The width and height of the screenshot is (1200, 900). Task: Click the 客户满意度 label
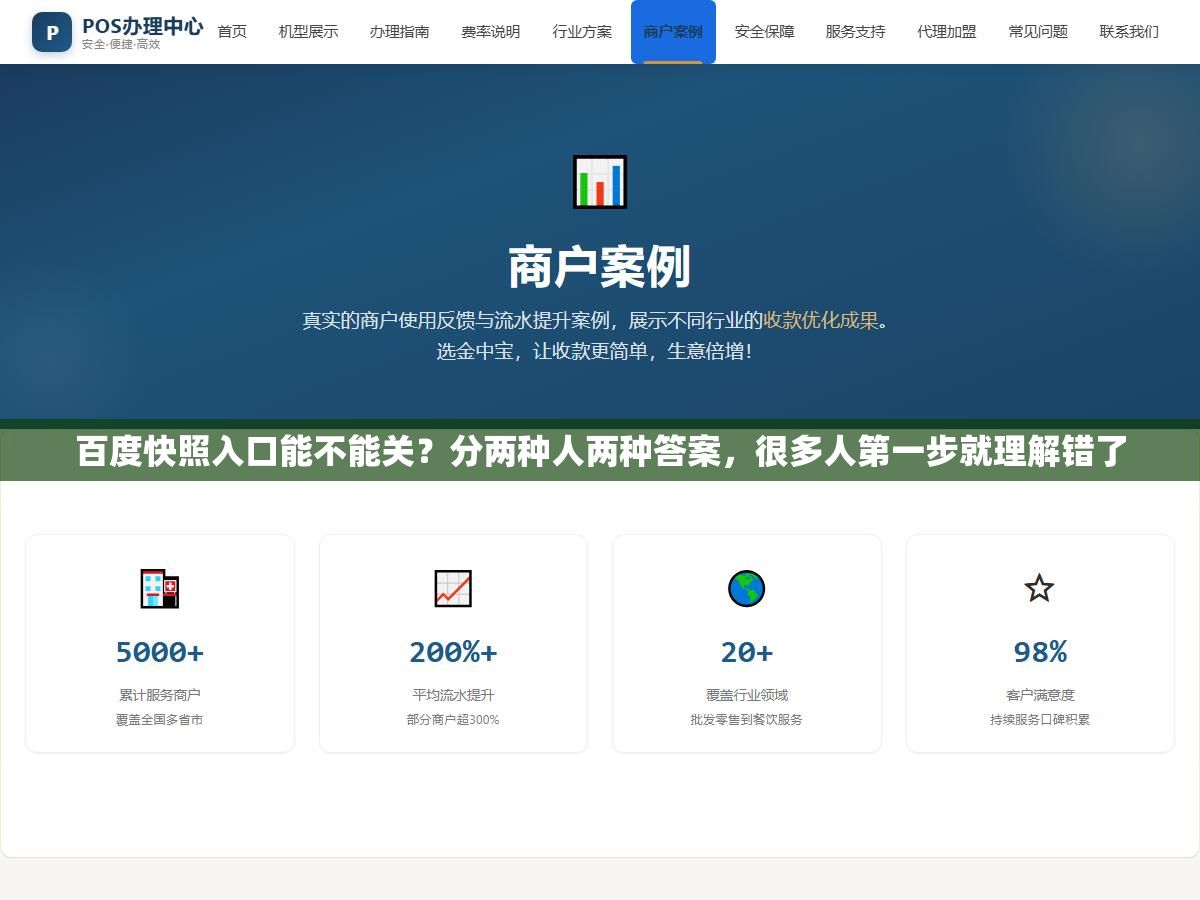coord(1040,695)
